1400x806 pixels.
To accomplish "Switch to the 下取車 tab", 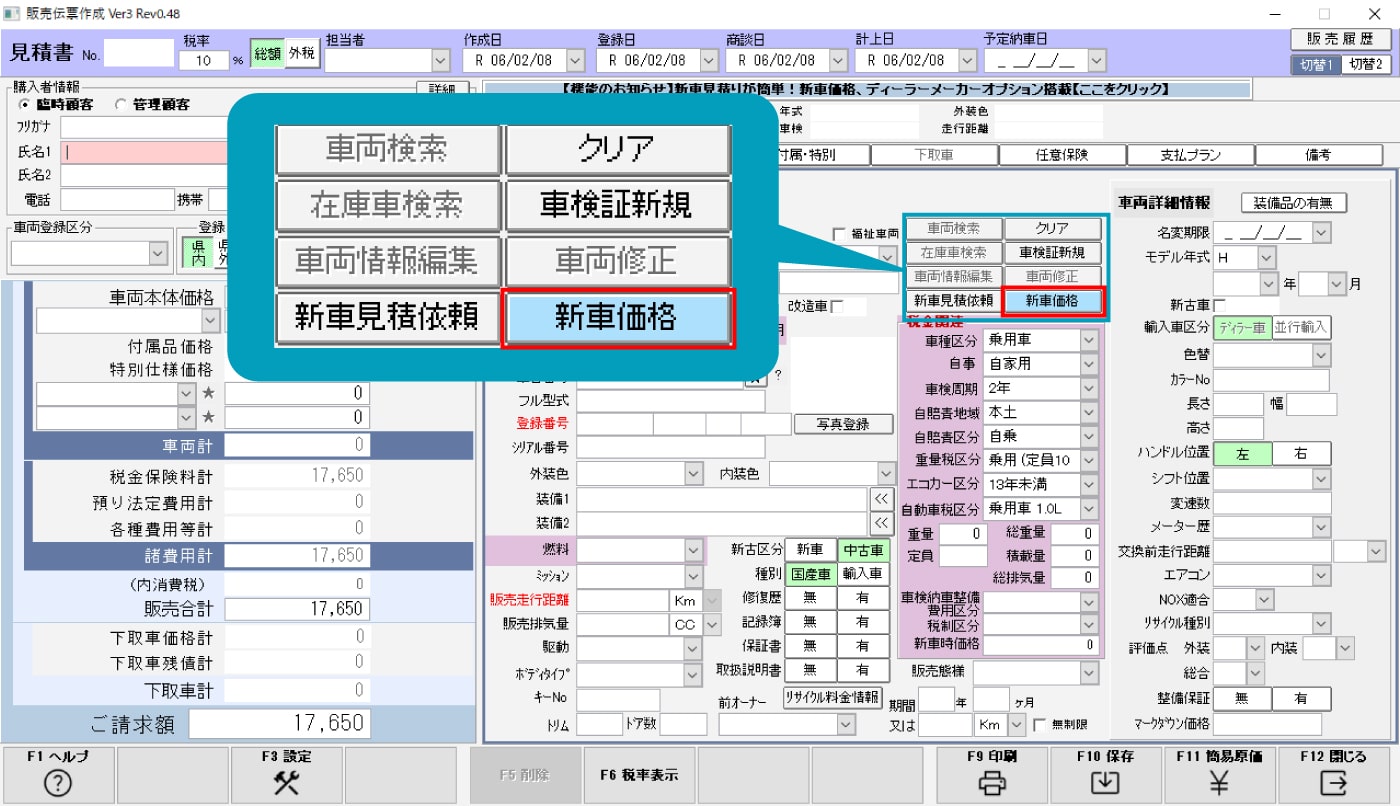I will coord(934,155).
